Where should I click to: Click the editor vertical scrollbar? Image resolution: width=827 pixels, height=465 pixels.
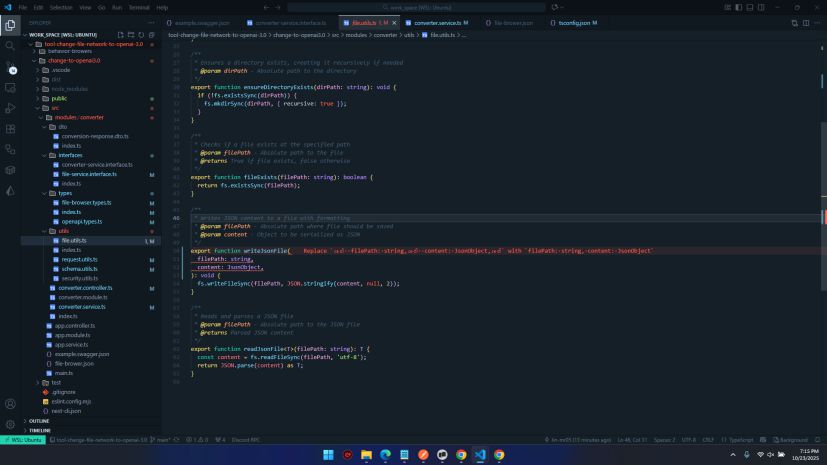click(823, 207)
